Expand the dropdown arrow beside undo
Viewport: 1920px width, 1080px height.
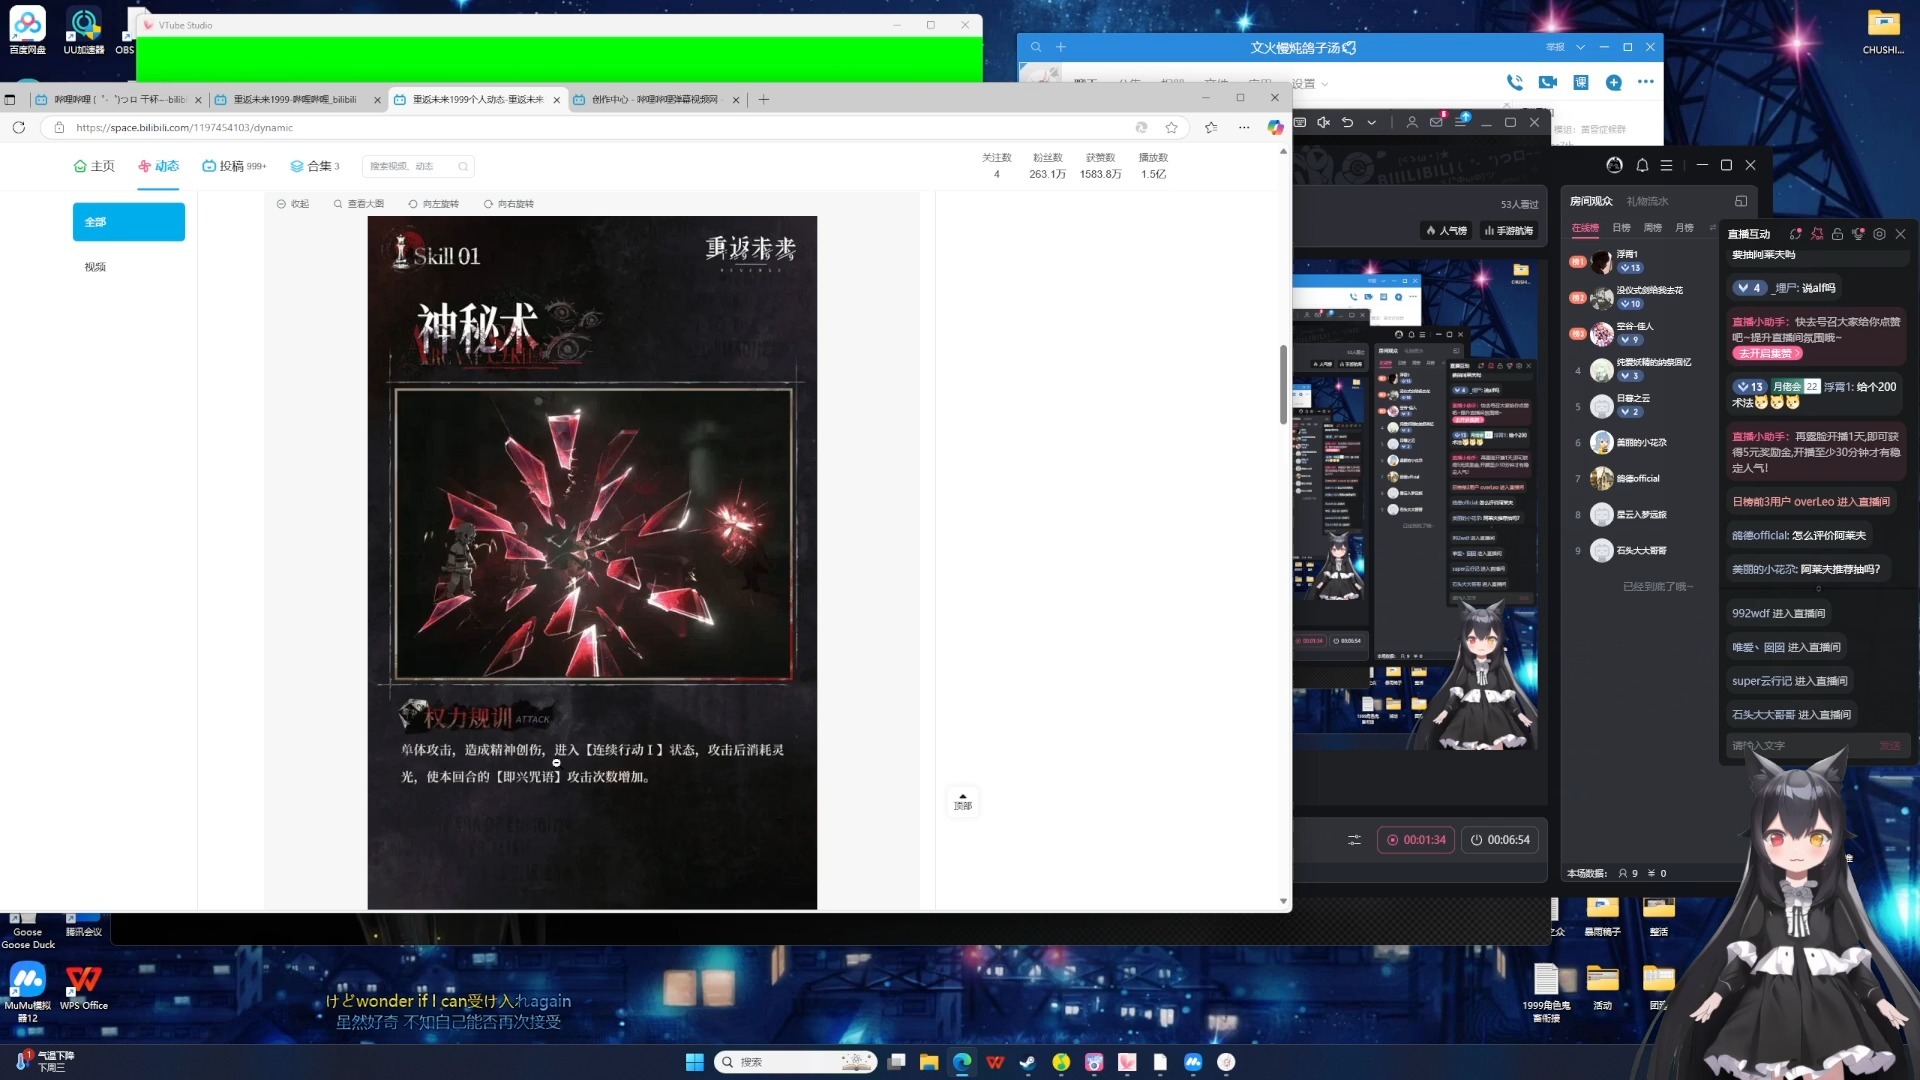pyautogui.click(x=1372, y=122)
